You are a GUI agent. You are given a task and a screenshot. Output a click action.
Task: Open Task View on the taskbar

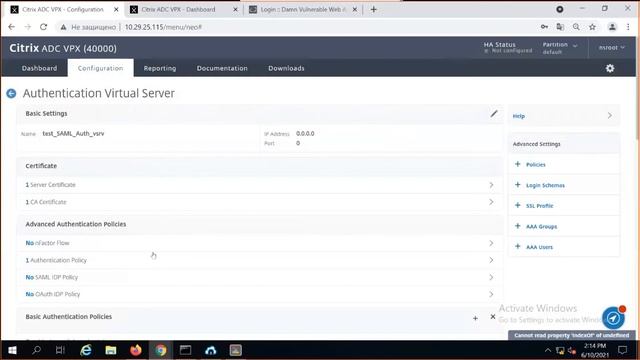60,350
